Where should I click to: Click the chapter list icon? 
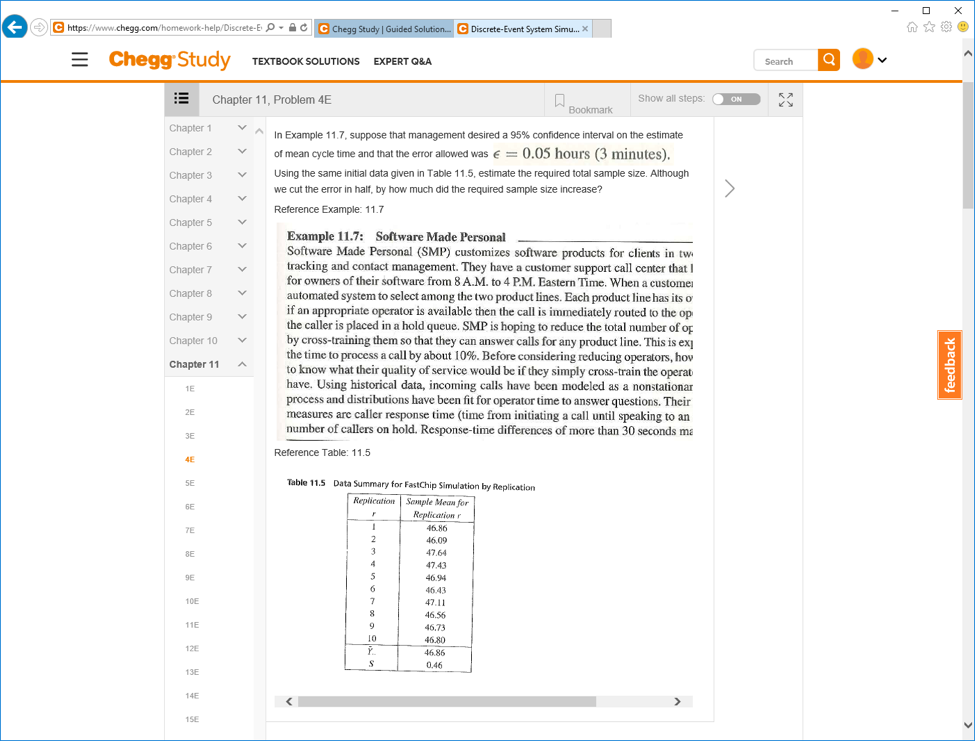[182, 99]
